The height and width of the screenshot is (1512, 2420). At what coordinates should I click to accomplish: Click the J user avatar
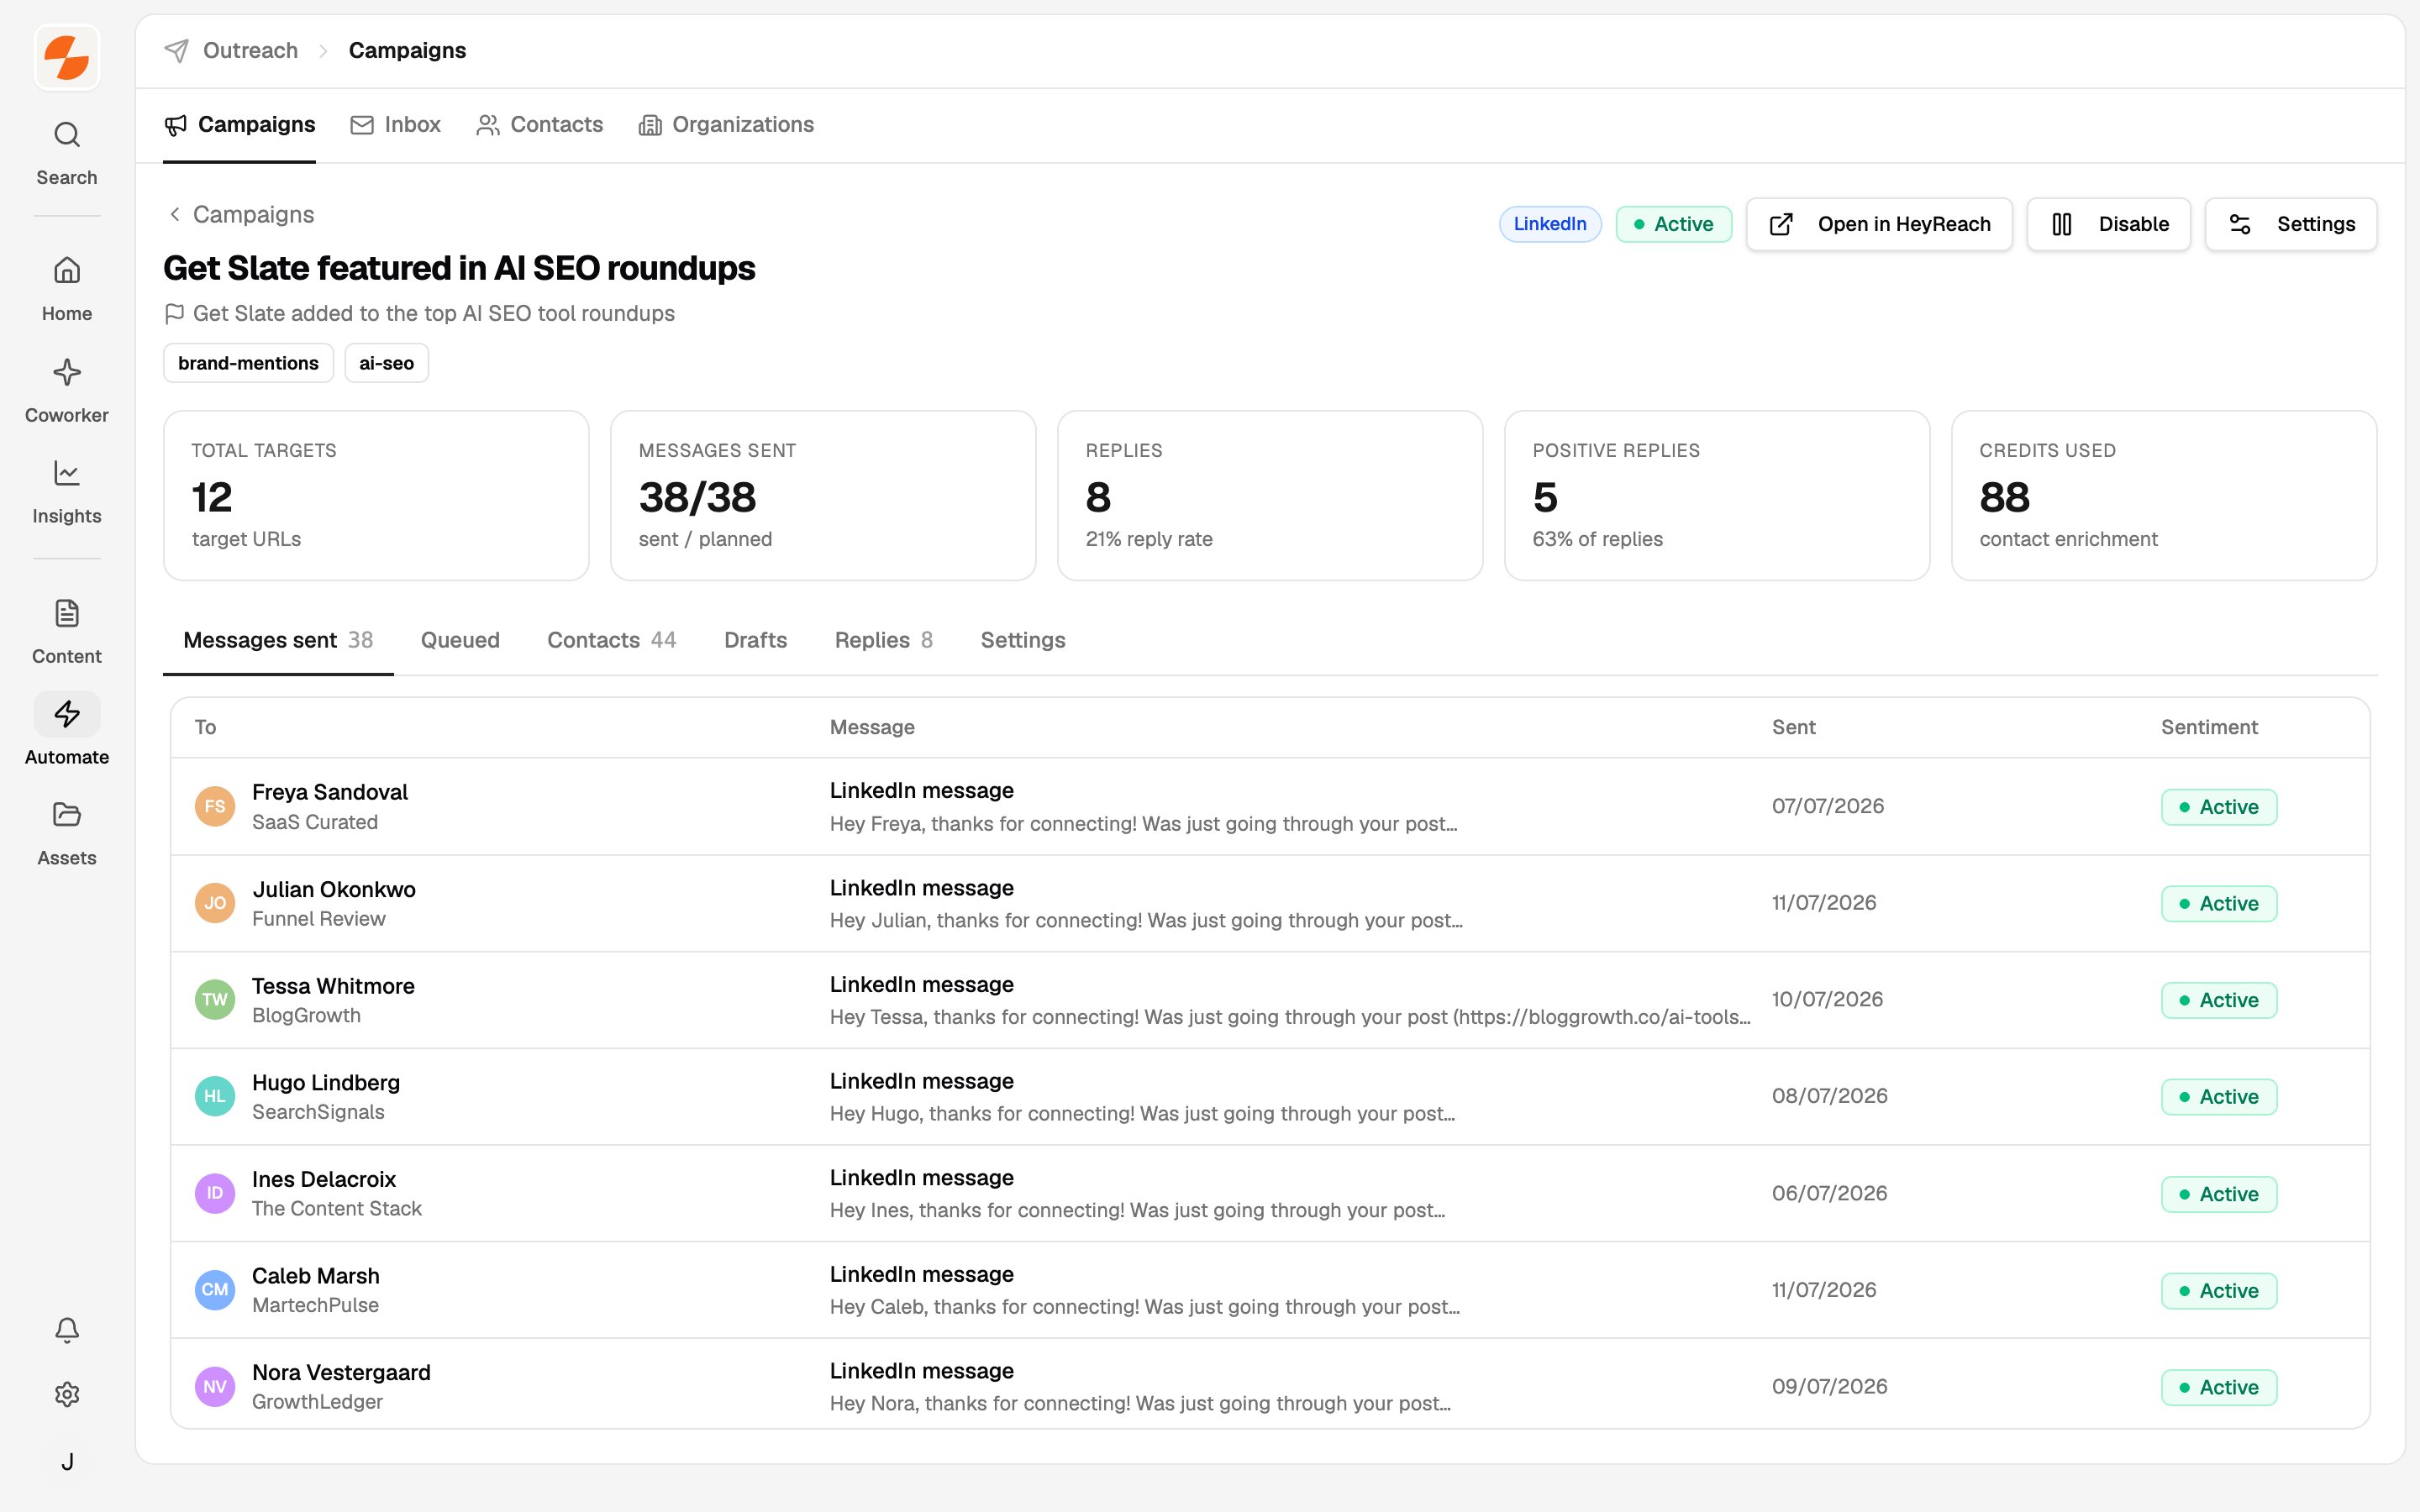pos(67,1461)
